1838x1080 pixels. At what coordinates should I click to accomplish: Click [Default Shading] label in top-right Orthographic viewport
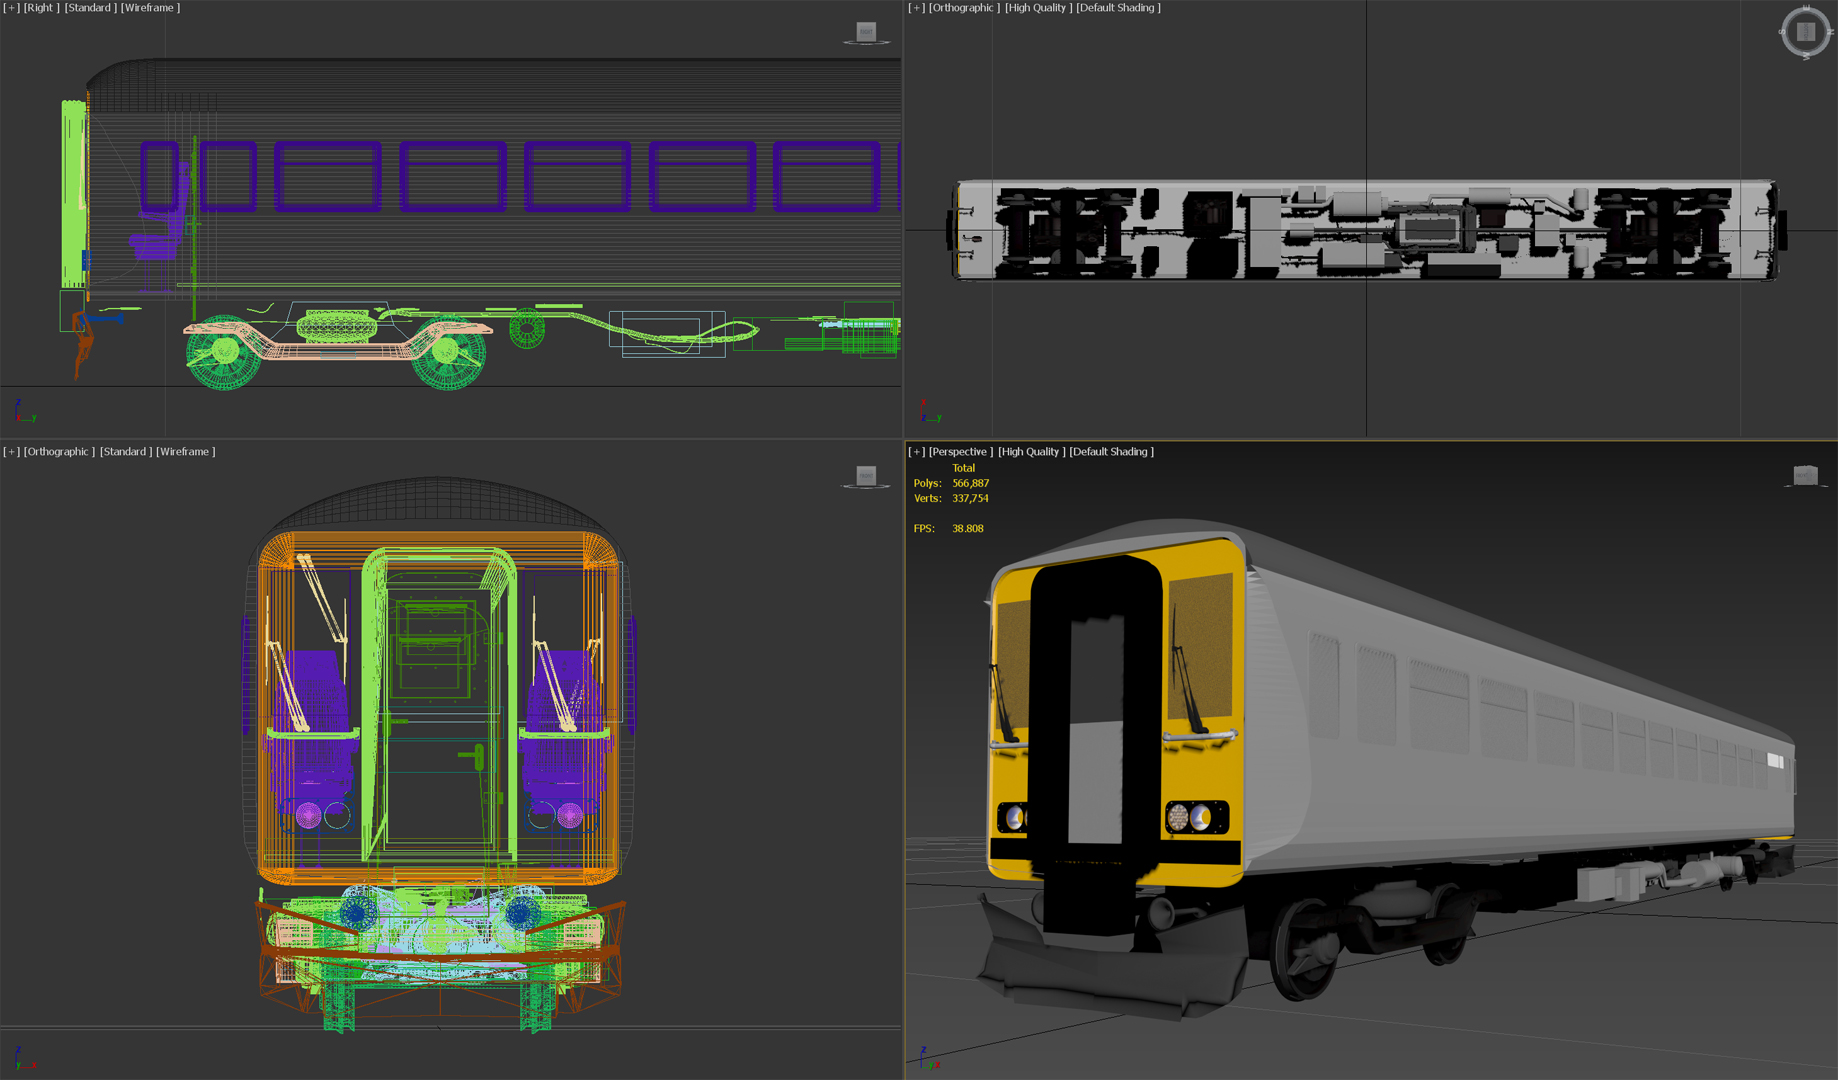(1118, 8)
